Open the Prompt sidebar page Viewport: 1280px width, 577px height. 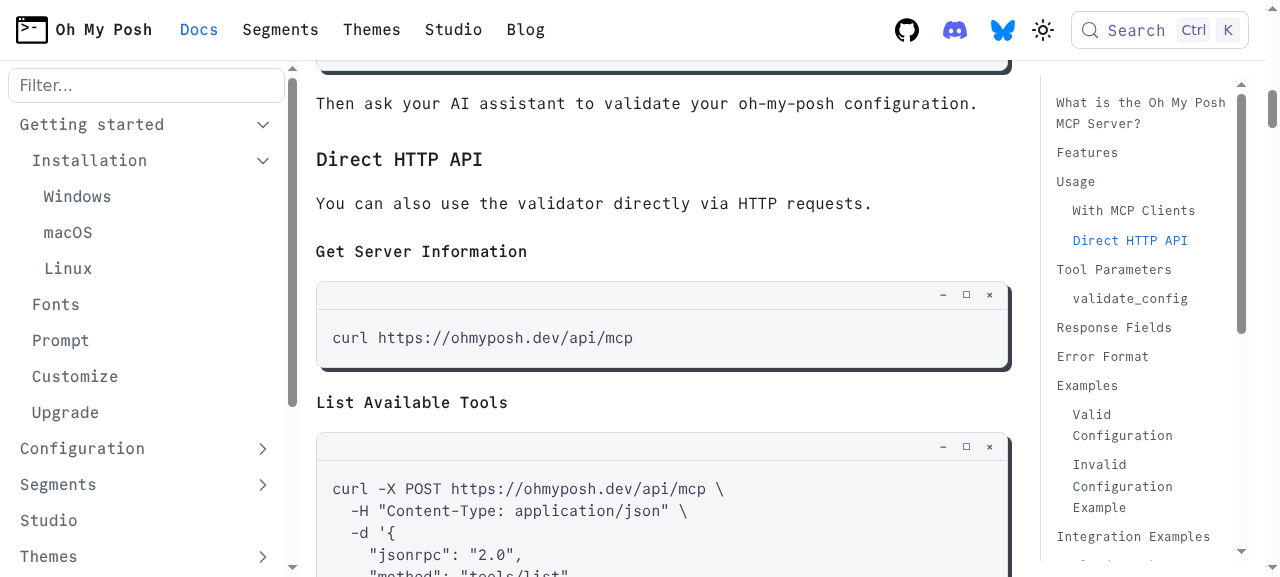tap(61, 341)
